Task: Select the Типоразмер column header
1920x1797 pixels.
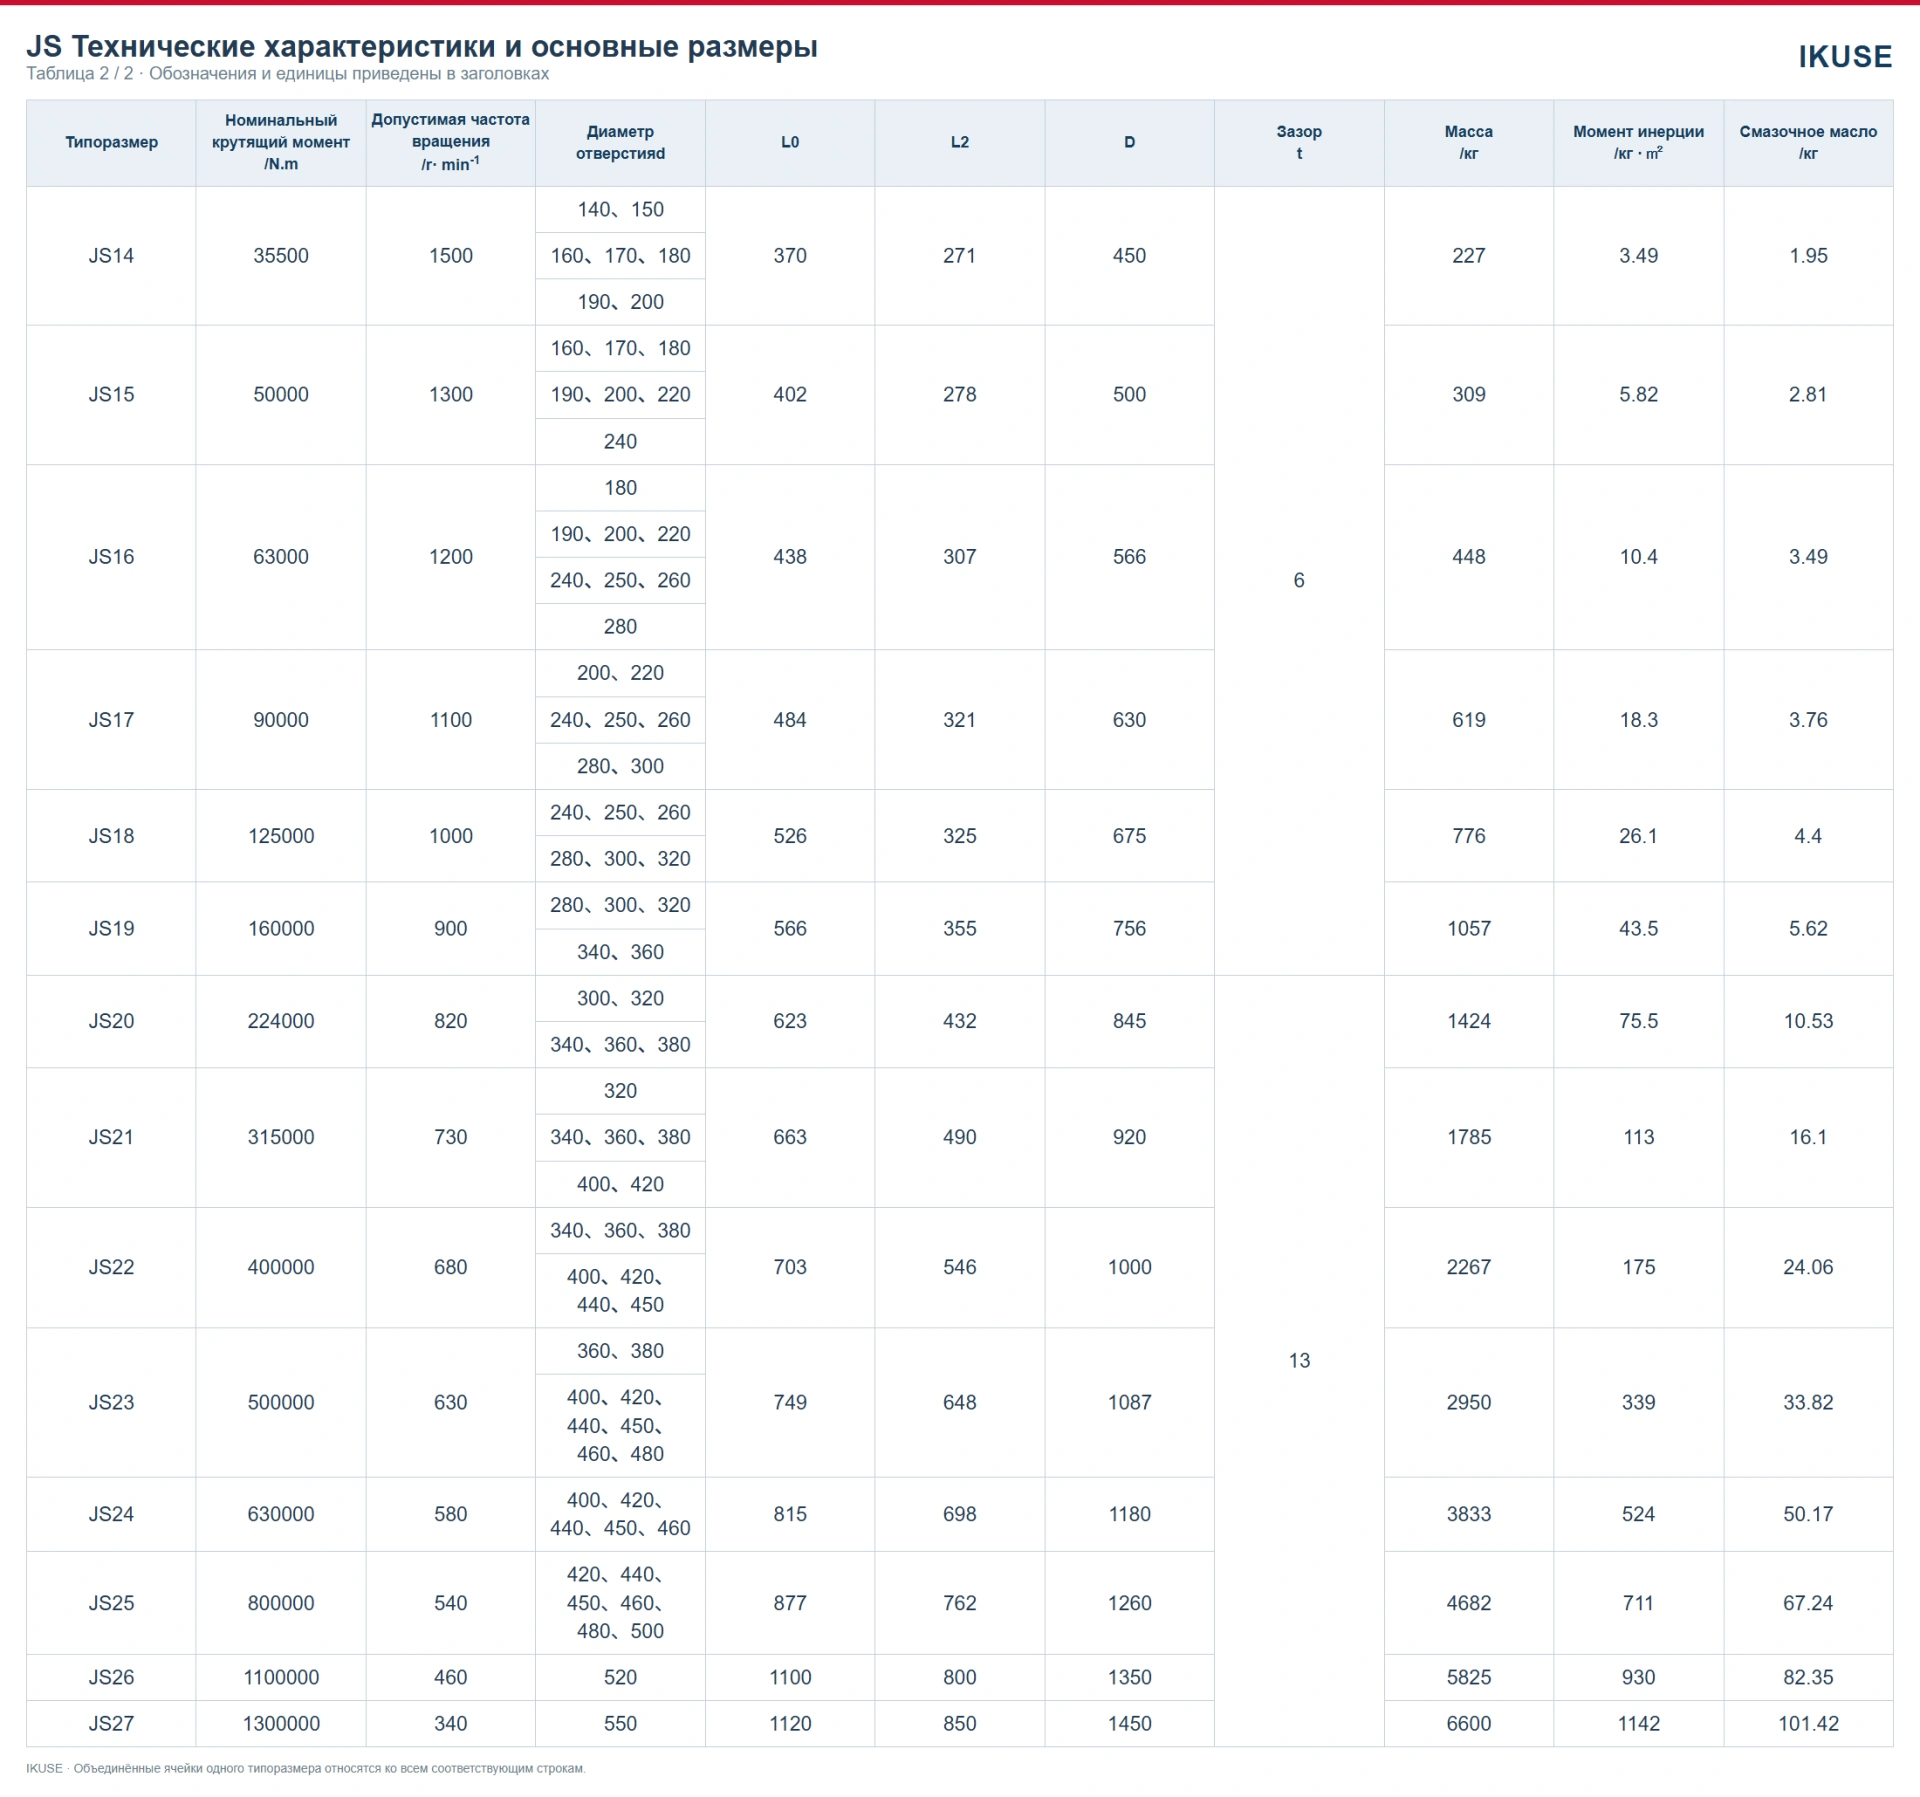Action: (x=111, y=142)
